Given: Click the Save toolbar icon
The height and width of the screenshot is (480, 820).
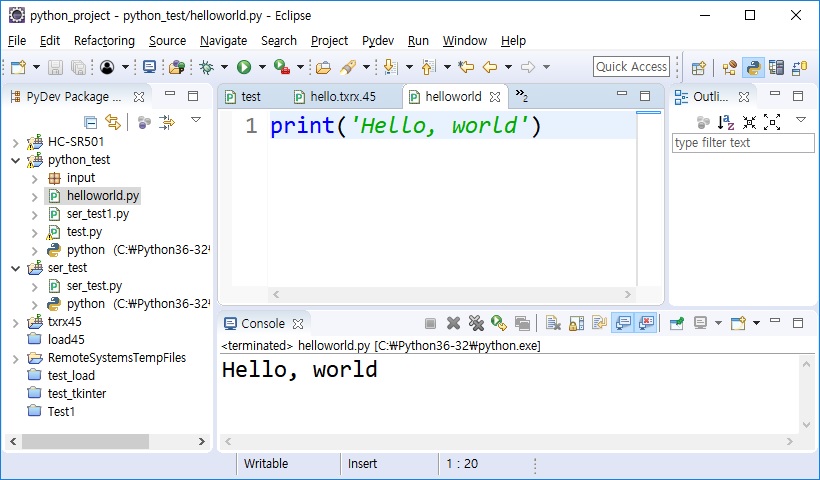Looking at the screenshot, I should pyautogui.click(x=55, y=67).
